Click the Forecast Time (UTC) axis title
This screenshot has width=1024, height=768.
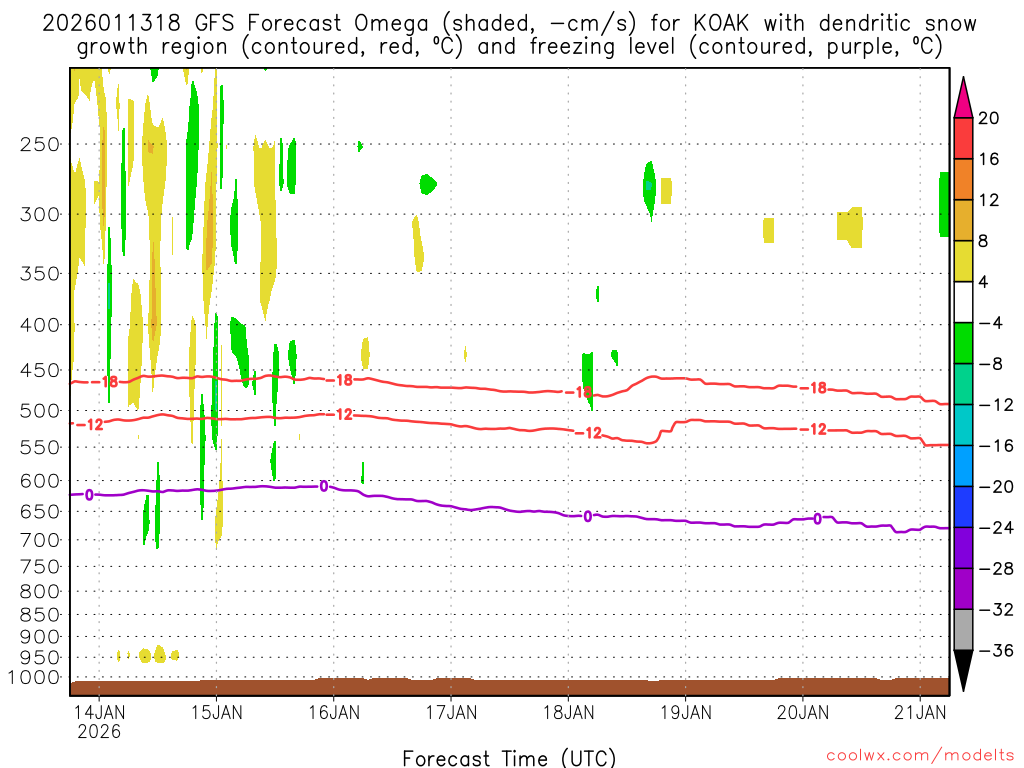509,758
